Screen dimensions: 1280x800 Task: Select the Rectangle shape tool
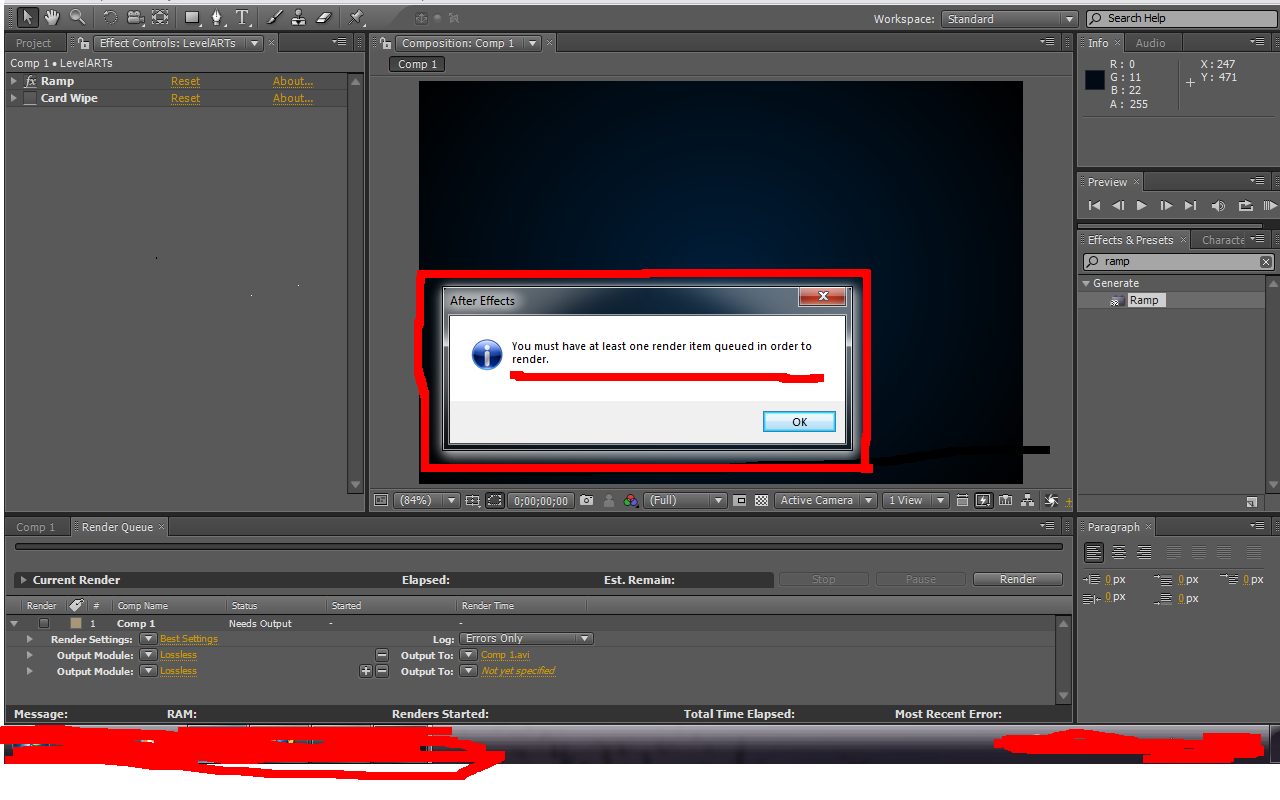pos(192,17)
